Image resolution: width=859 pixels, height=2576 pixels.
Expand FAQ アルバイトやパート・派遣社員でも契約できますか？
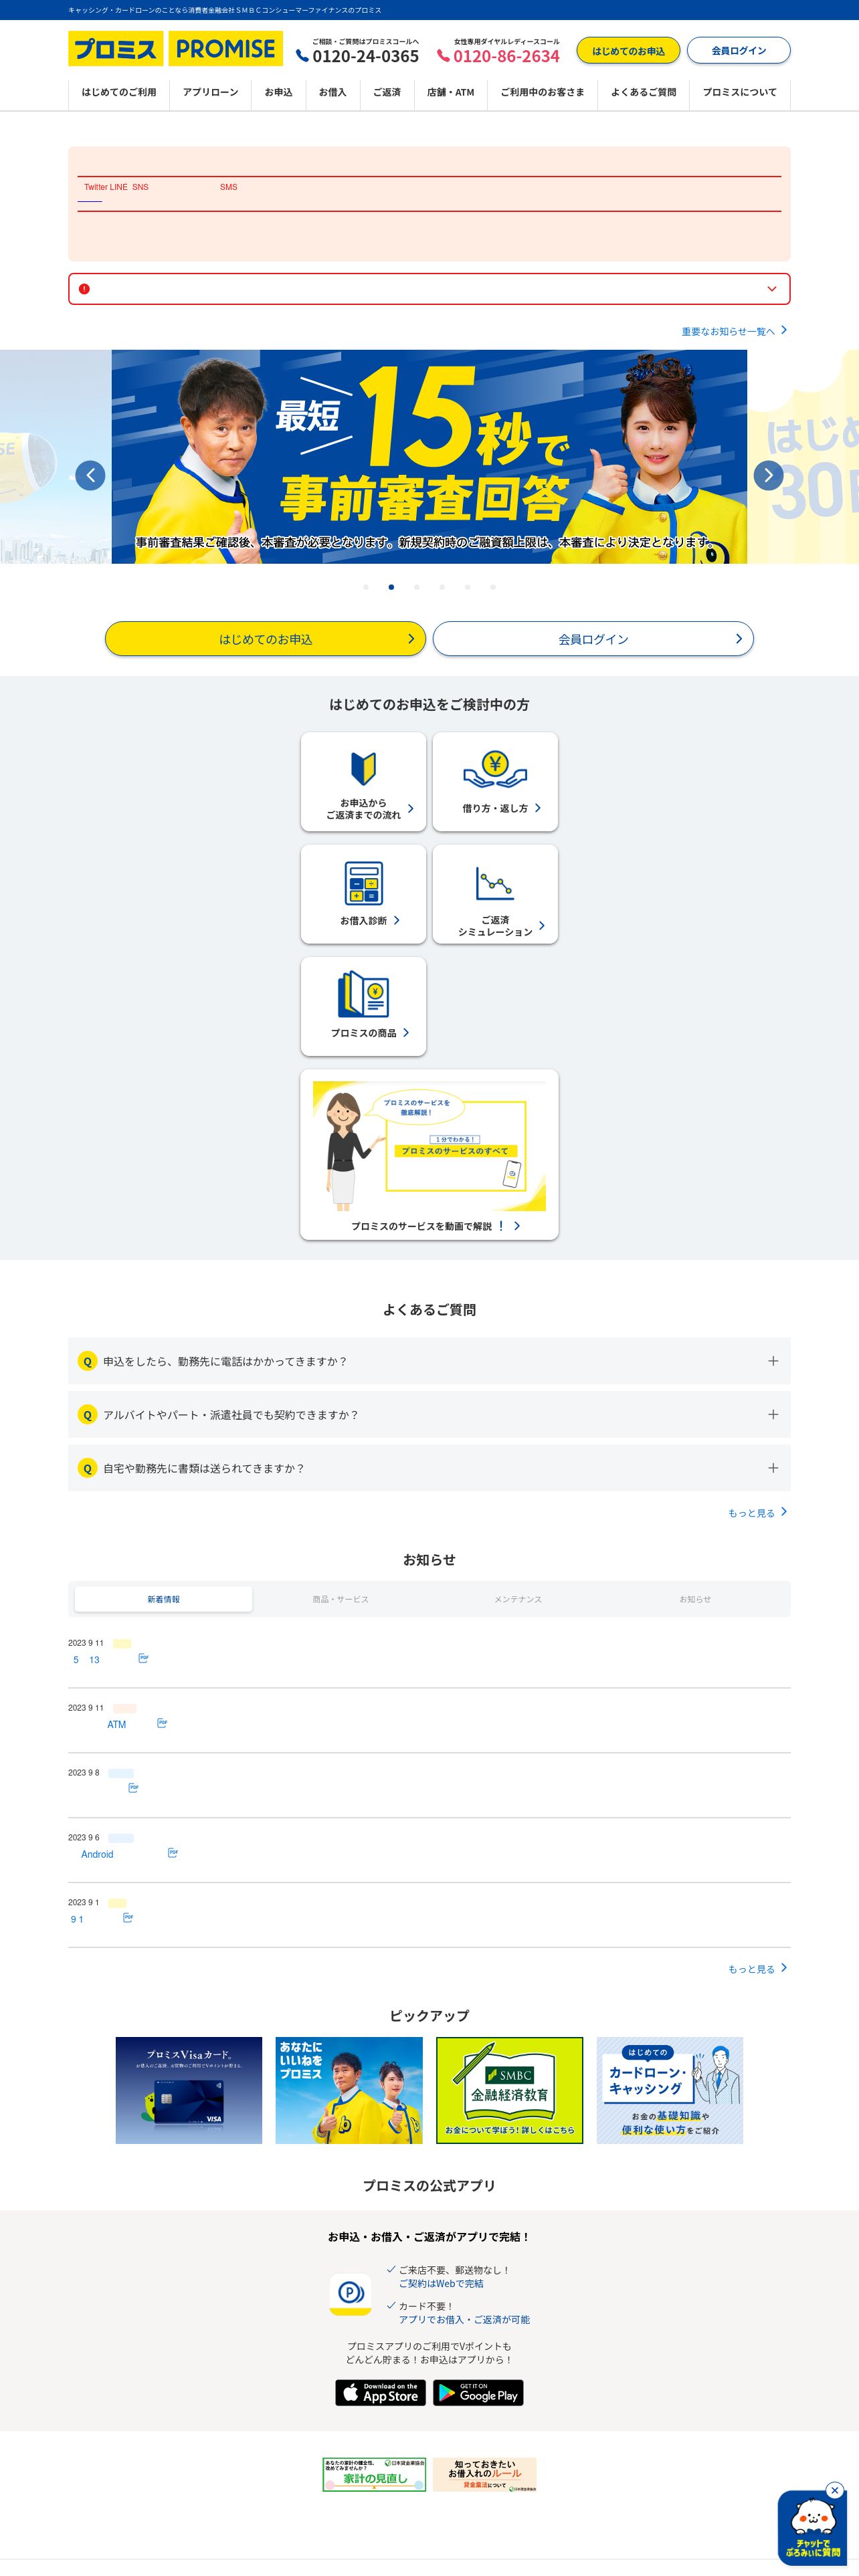[x=429, y=1415]
